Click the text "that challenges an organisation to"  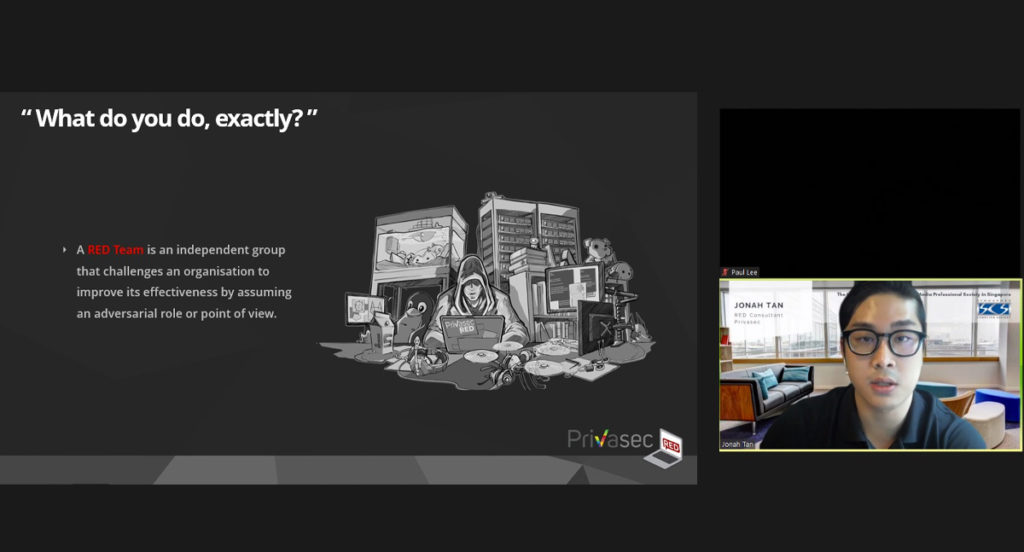(x=172, y=271)
